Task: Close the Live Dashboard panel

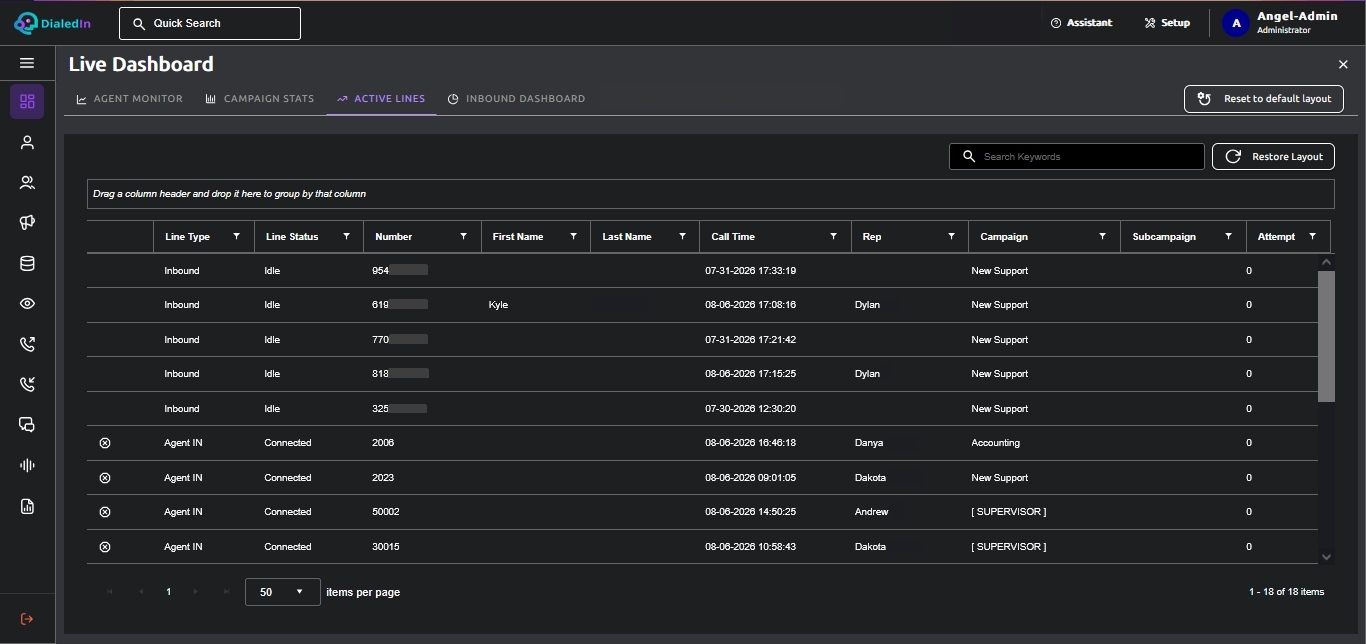Action: point(1343,64)
